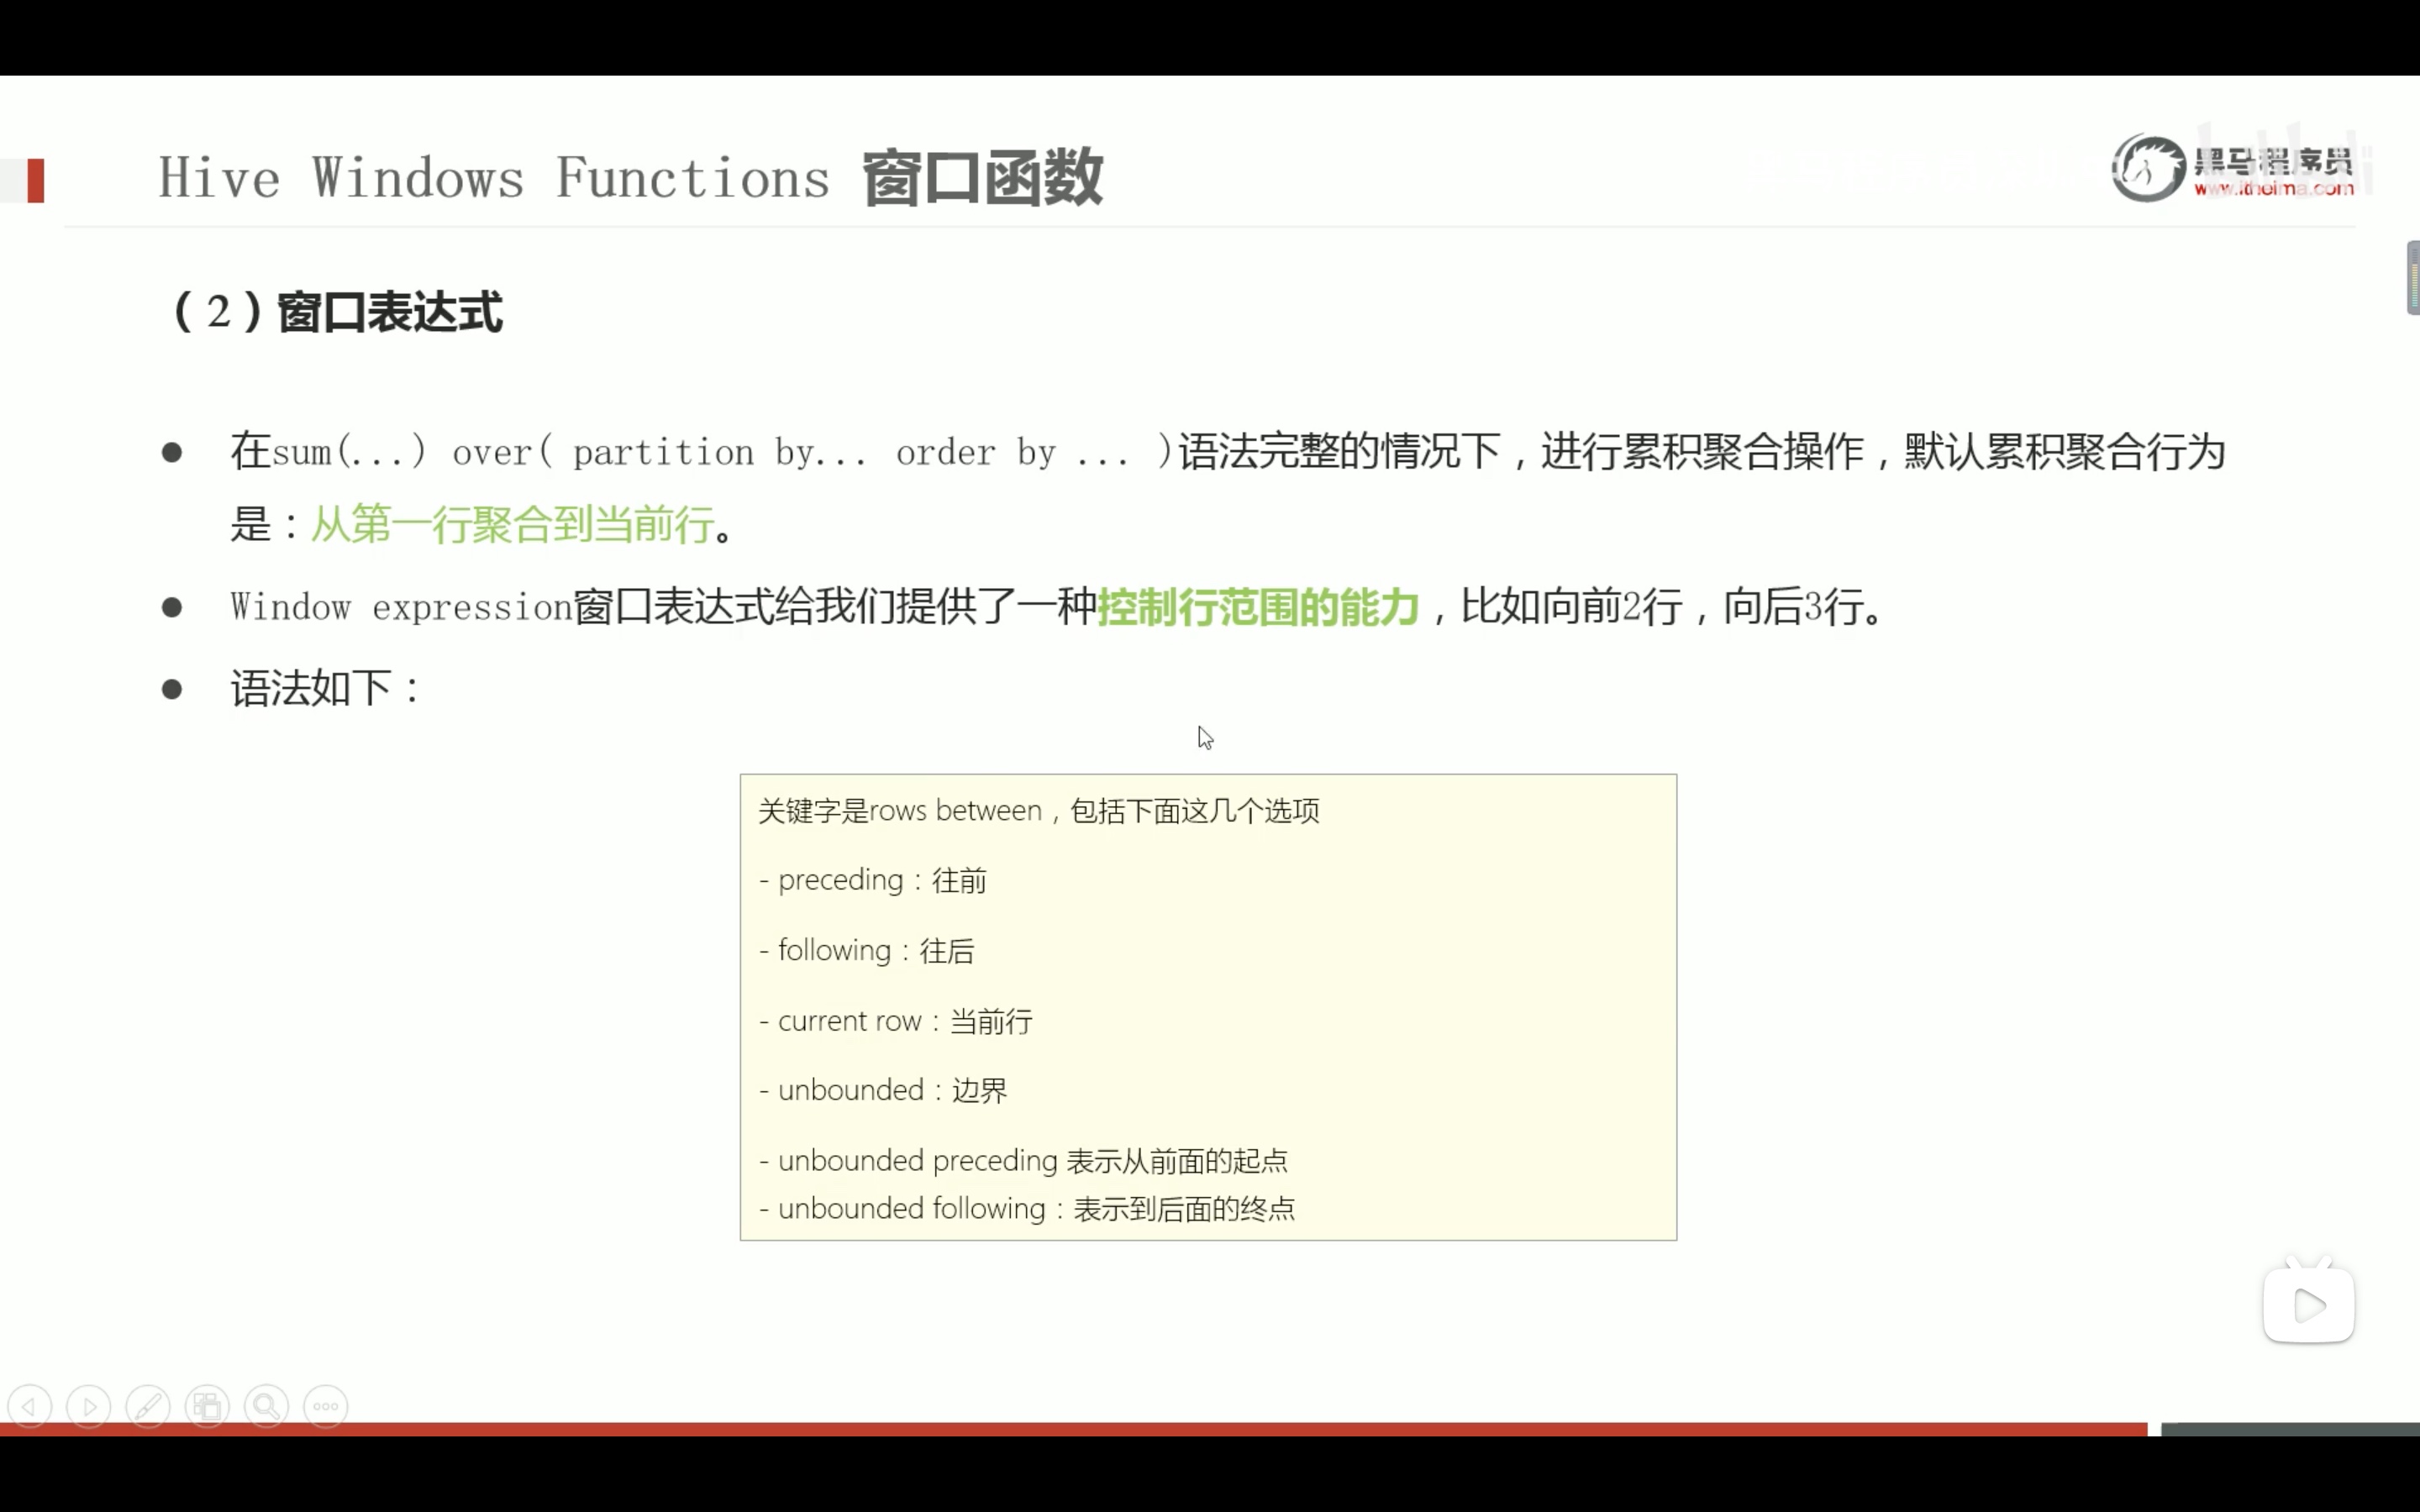Click the scrollbar thumb on right edge
Viewport: 2420px width, 1512px height.
click(2413, 277)
